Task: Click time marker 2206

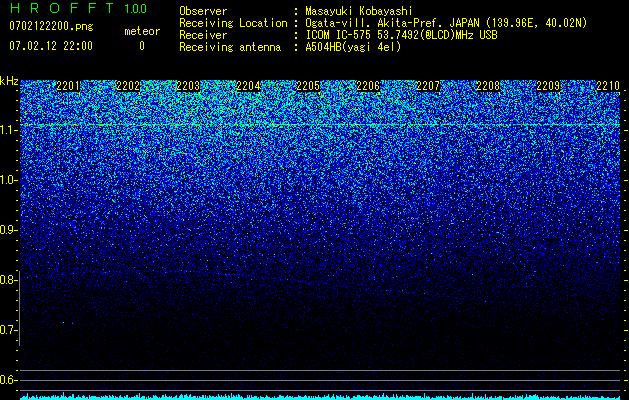Action: point(368,86)
